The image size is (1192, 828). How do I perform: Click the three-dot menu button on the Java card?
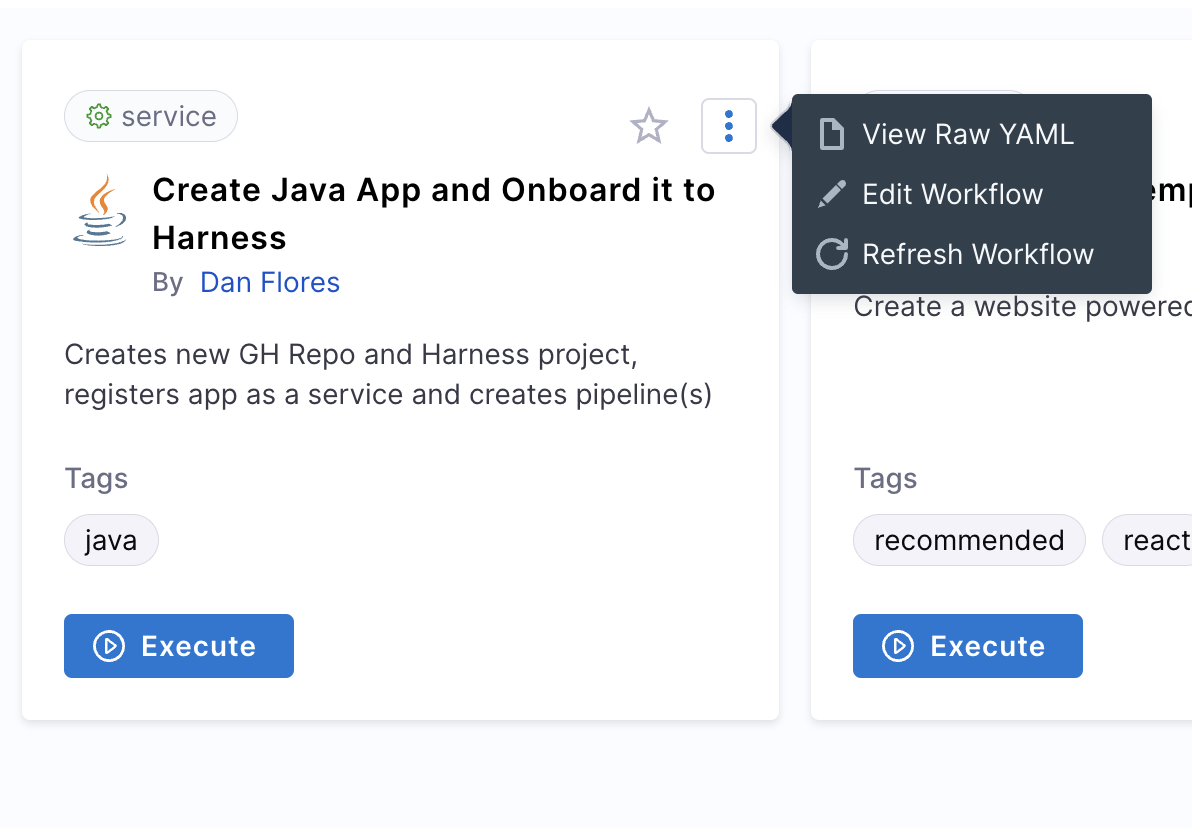729,126
